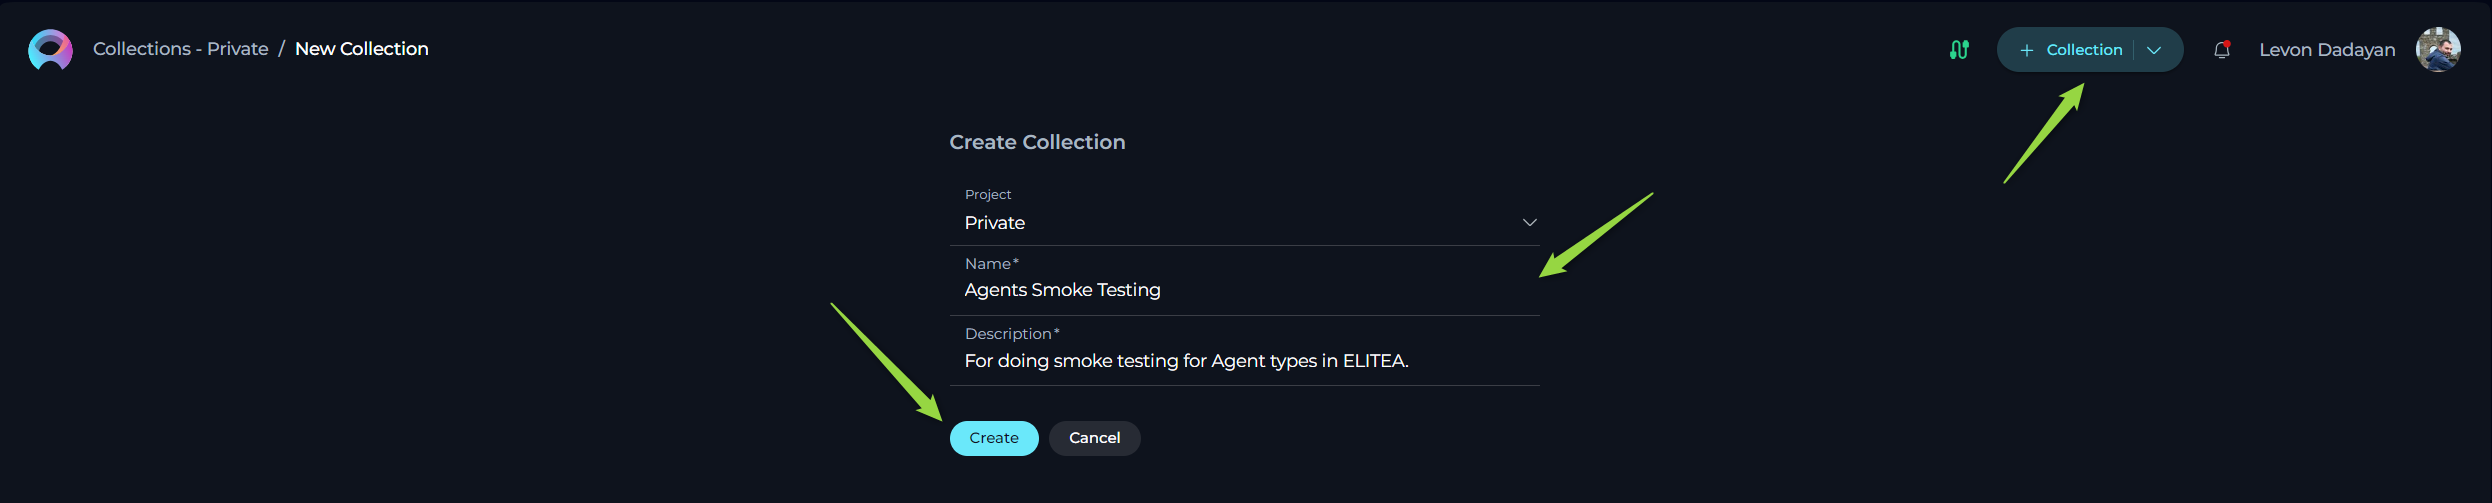
Task: Cancel the collection creation
Action: coord(1094,438)
